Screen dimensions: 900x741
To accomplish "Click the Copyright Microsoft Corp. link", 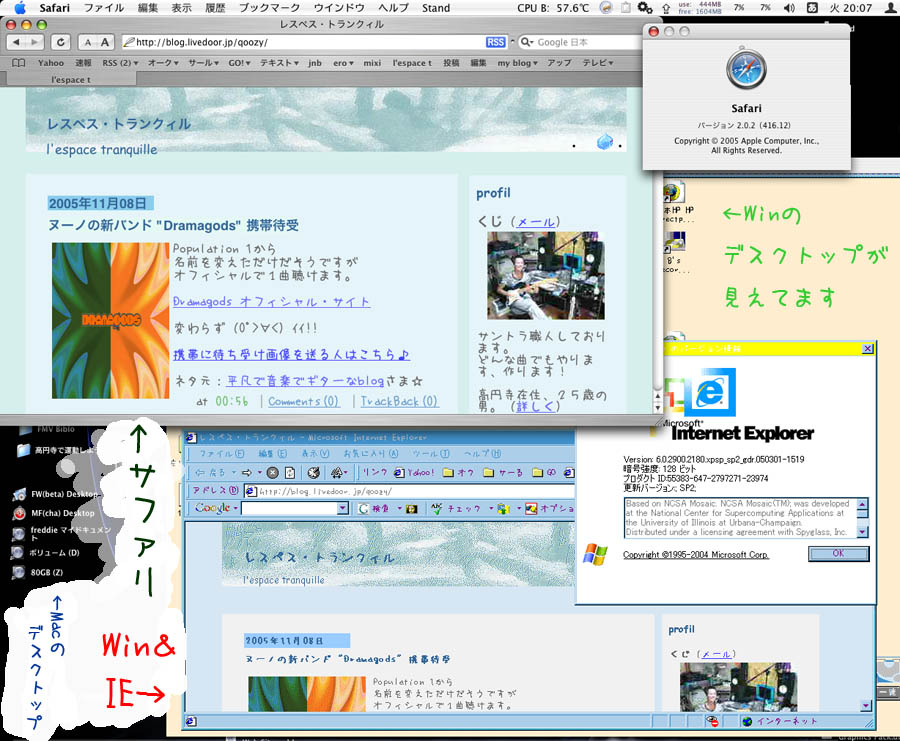I will (696, 554).
